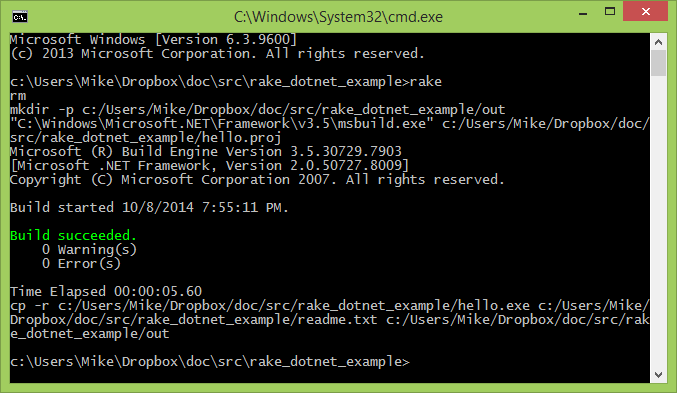
Task: Click the Build started timestamp line
Action: click(x=149, y=207)
